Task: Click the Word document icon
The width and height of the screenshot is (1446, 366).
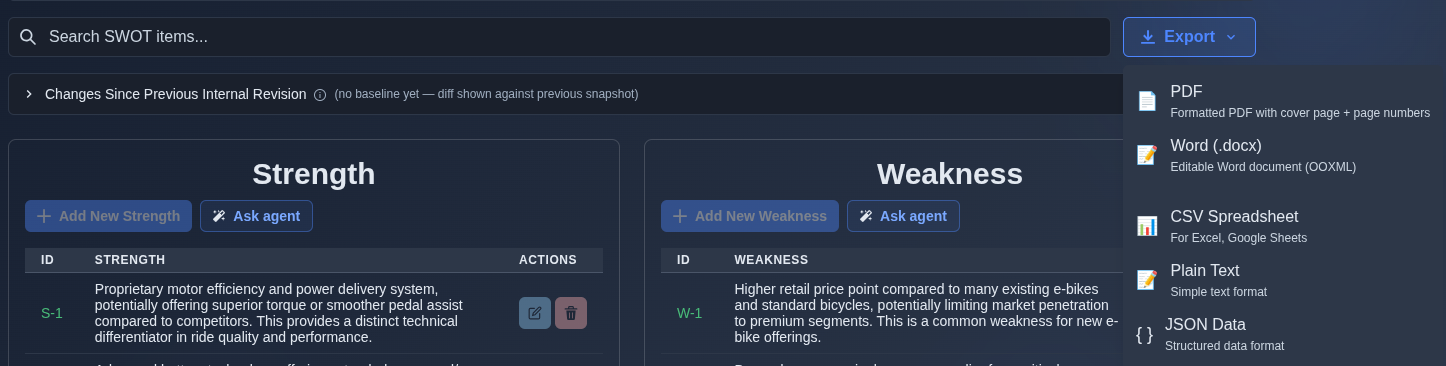Action: (1147, 155)
